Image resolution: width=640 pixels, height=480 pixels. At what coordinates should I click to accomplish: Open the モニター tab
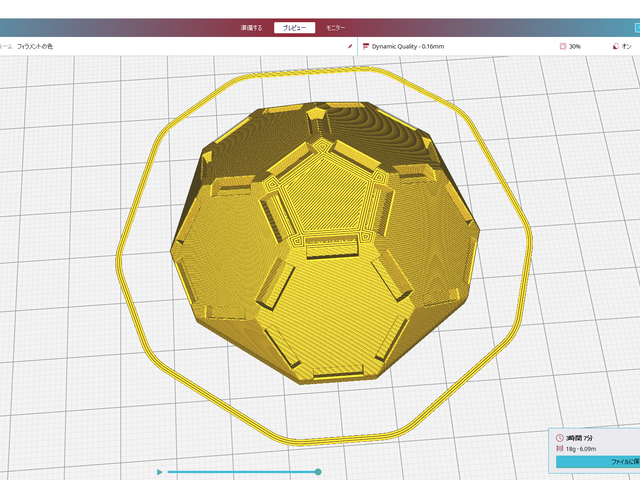coord(336,28)
